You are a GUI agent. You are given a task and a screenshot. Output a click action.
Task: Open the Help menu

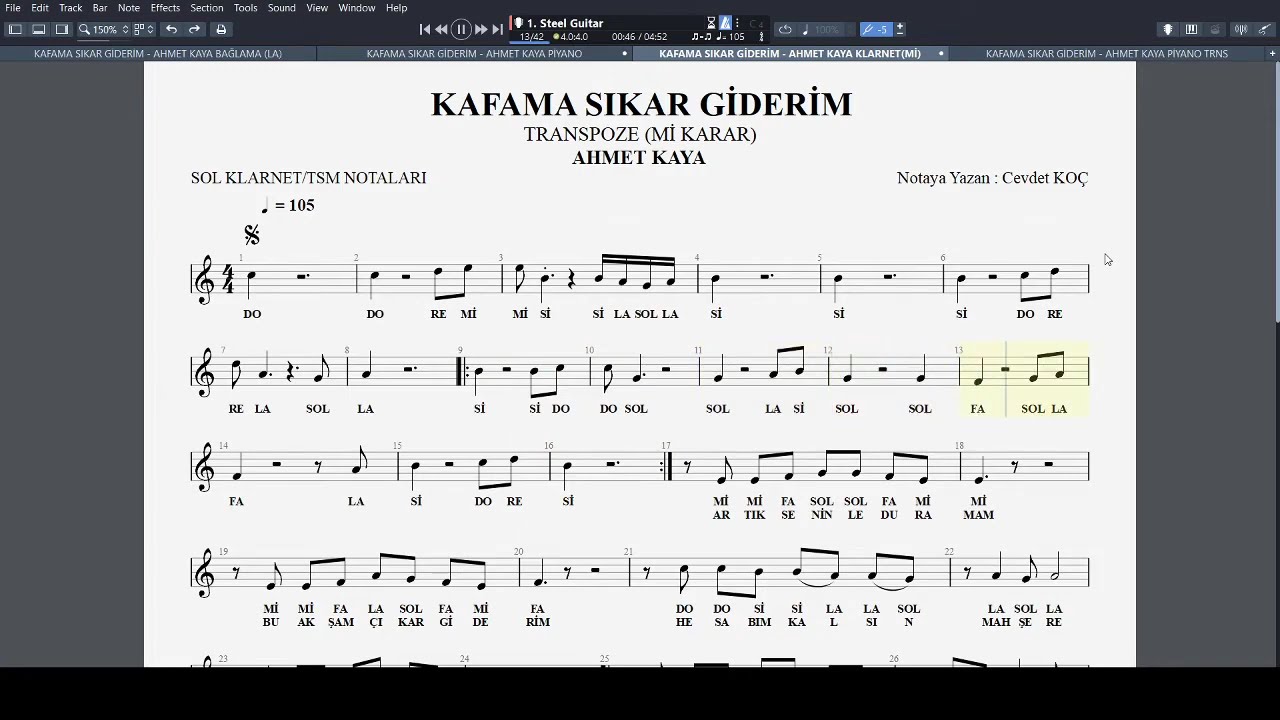397,8
